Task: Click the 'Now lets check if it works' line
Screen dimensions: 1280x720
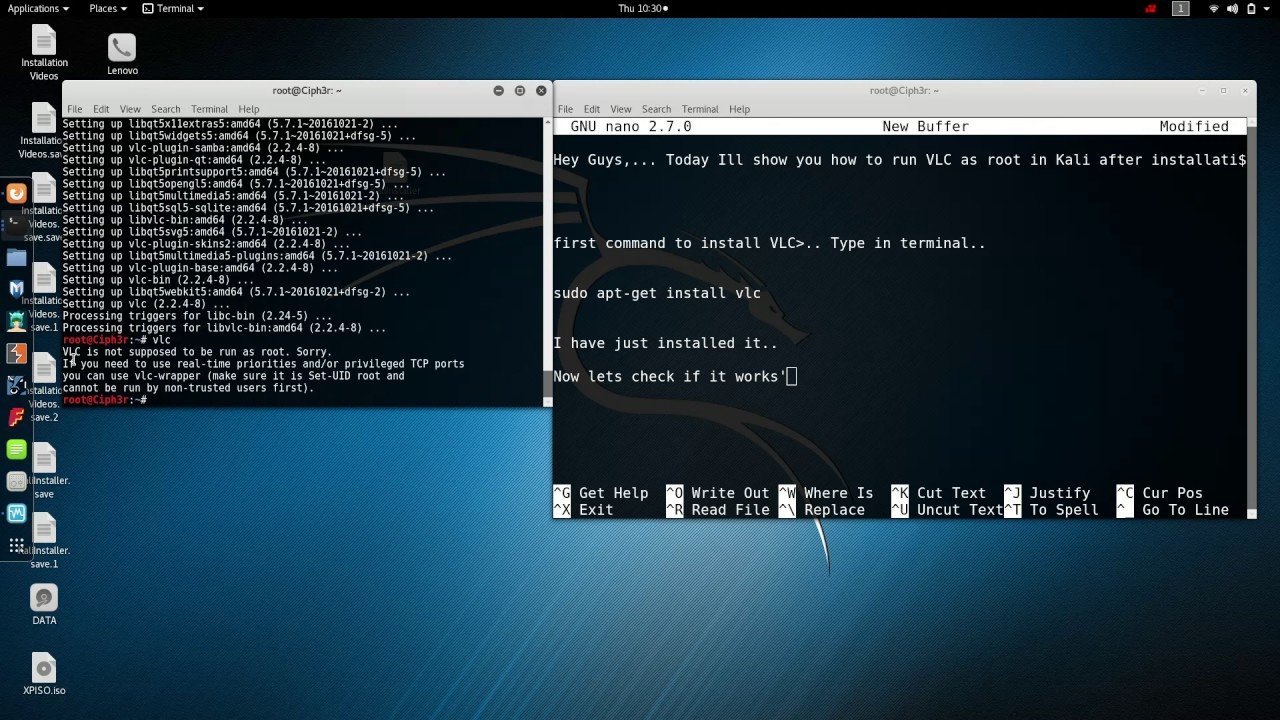Action: 670,376
